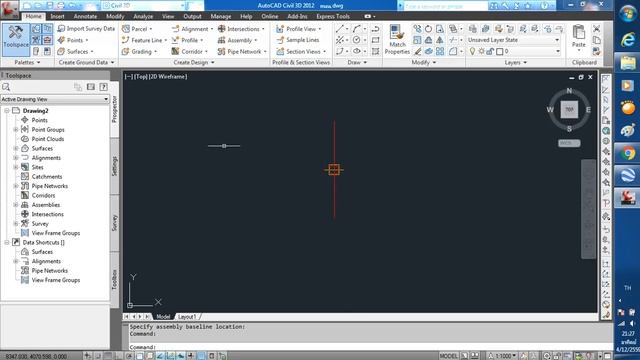Click the Intersections tool icon
The width and height of the screenshot is (640, 360).
pos(222,29)
